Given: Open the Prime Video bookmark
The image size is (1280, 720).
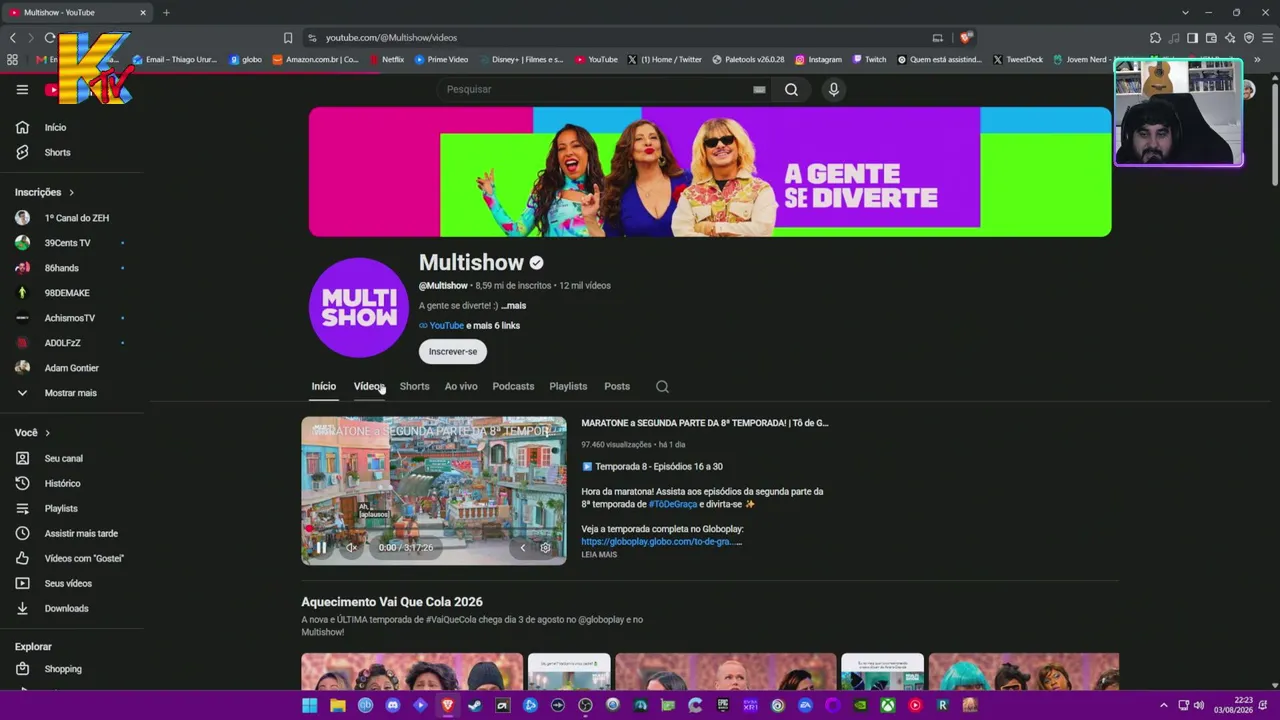Looking at the screenshot, I should click(x=441, y=59).
